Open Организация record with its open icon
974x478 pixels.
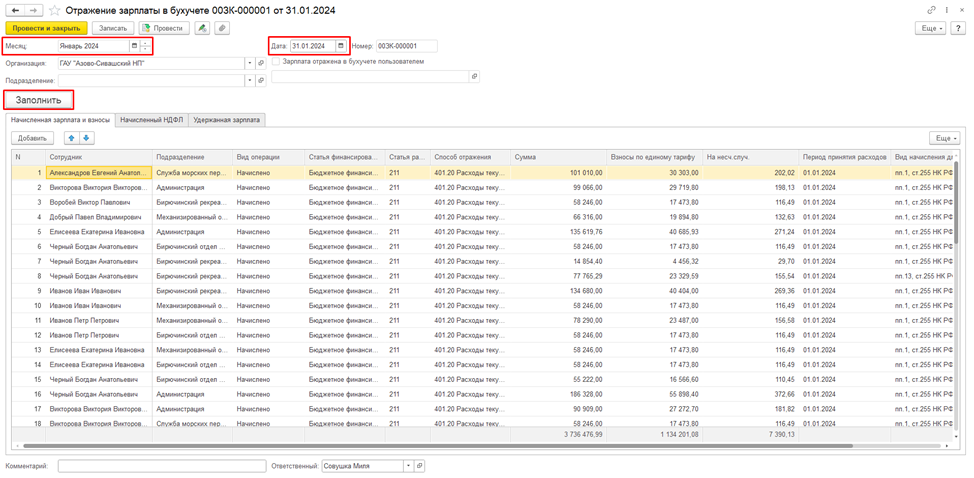tap(261, 63)
